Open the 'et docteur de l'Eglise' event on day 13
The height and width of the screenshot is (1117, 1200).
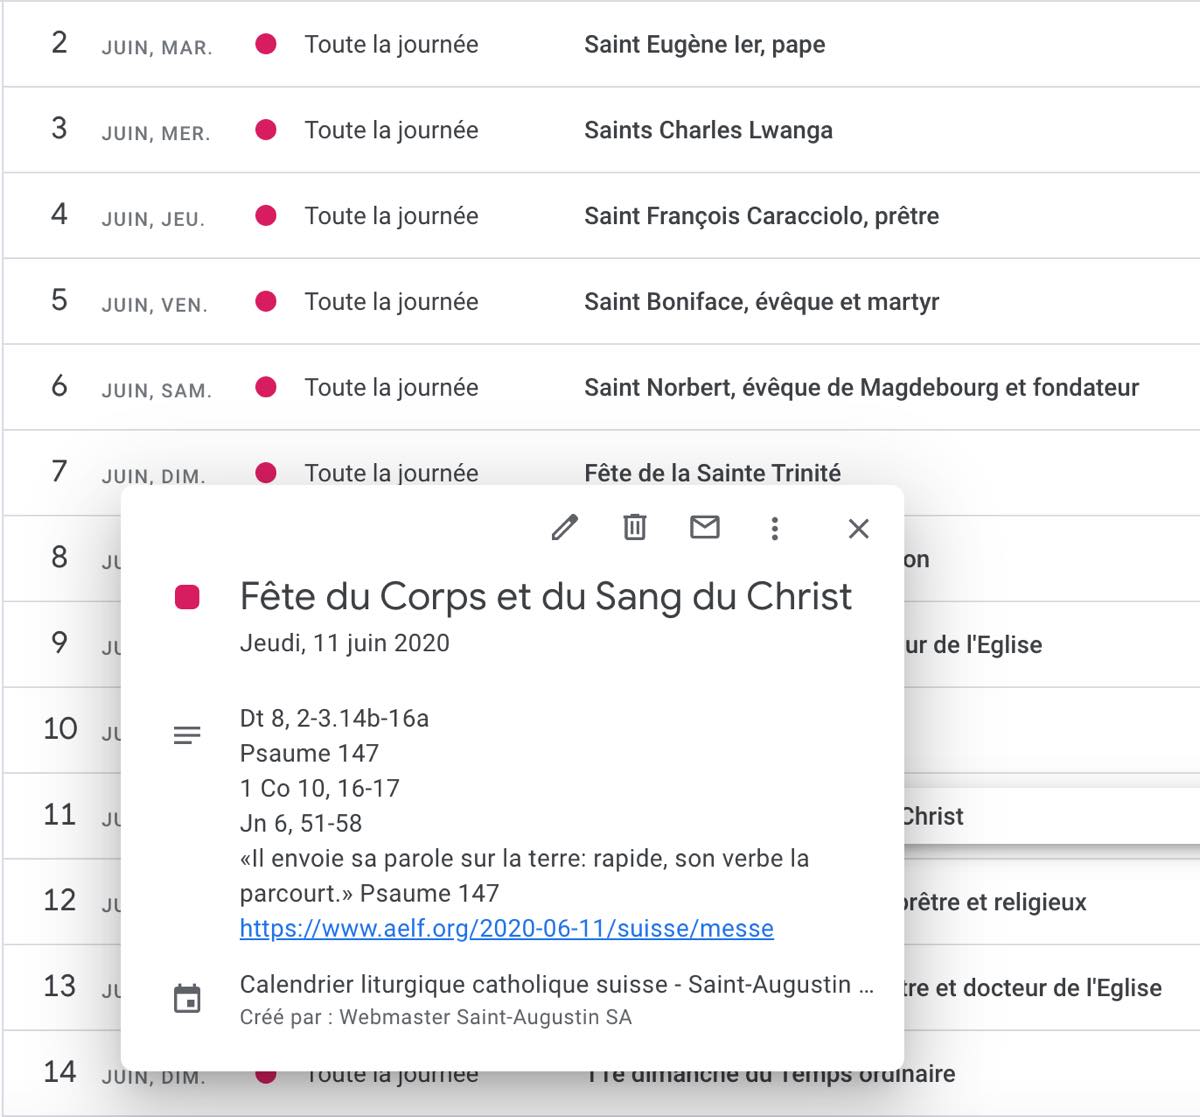tap(1033, 988)
